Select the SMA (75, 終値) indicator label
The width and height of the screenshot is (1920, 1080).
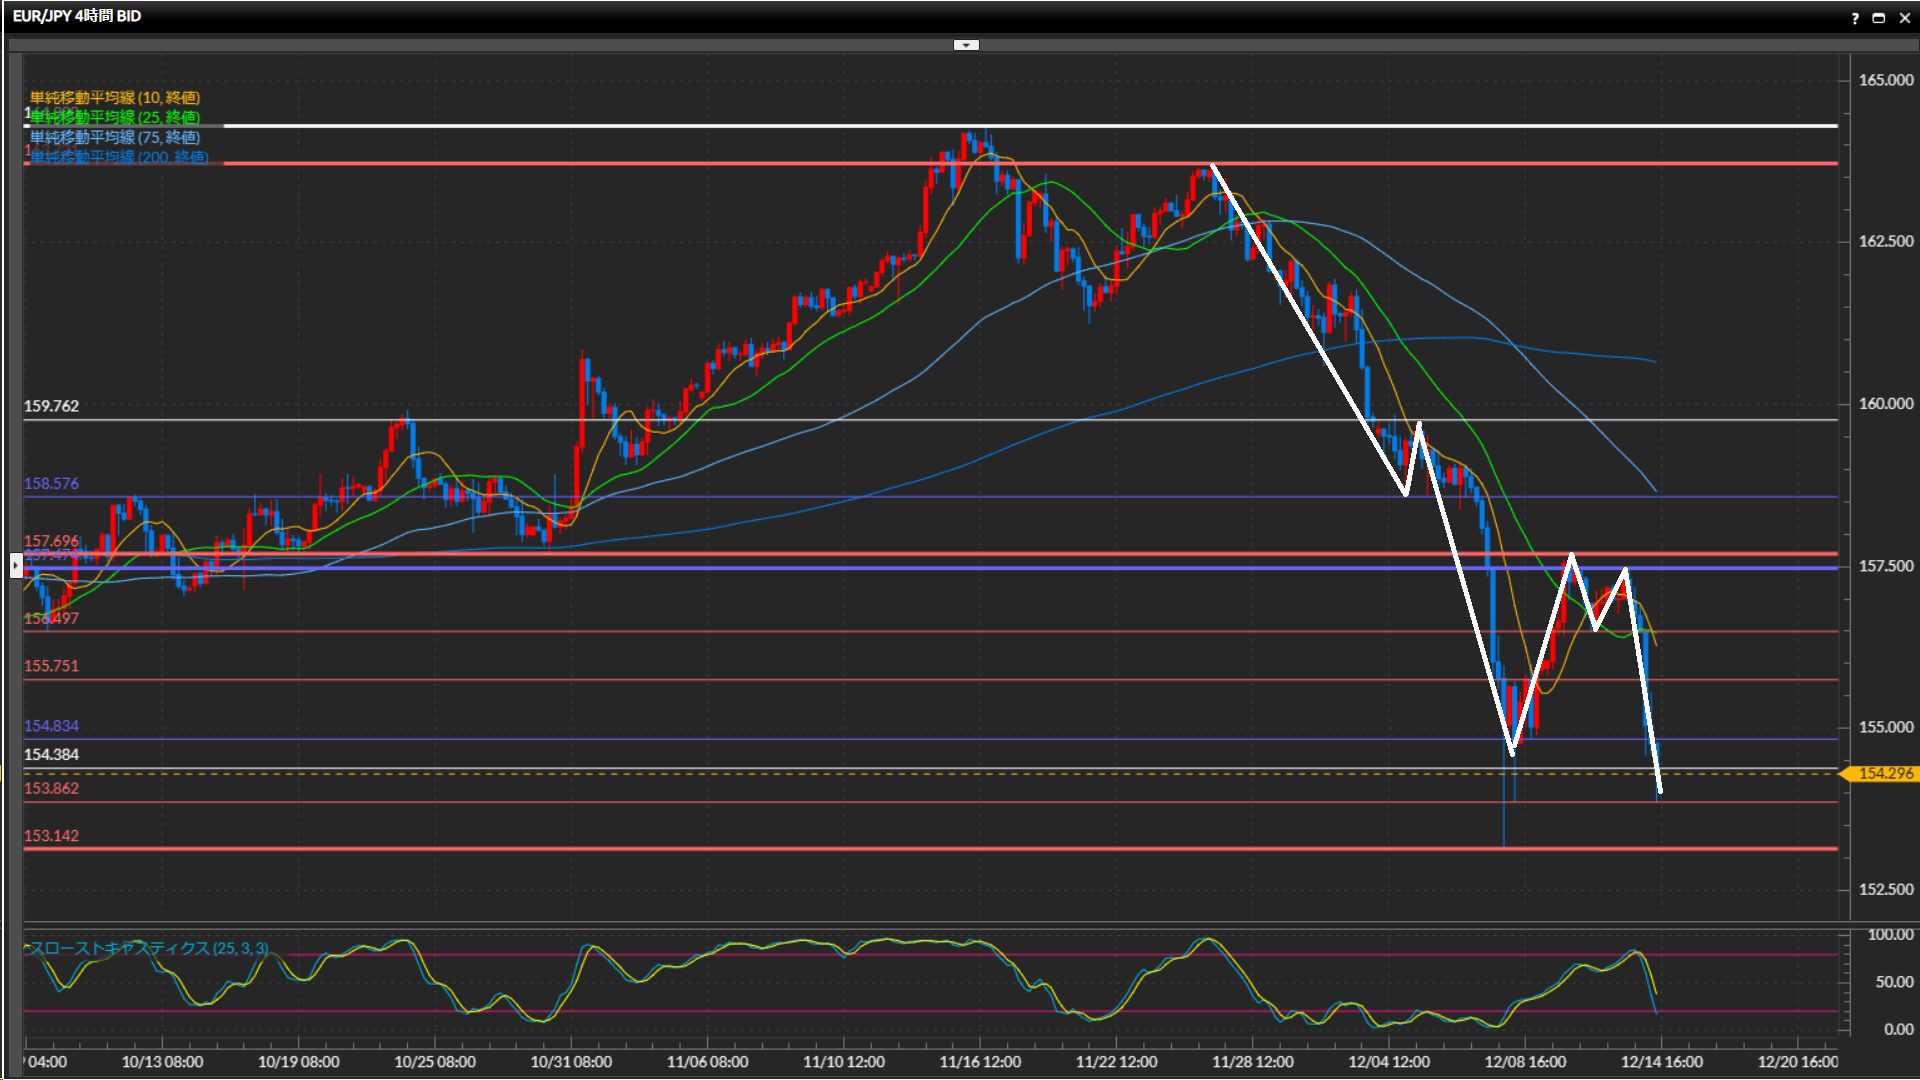(115, 138)
